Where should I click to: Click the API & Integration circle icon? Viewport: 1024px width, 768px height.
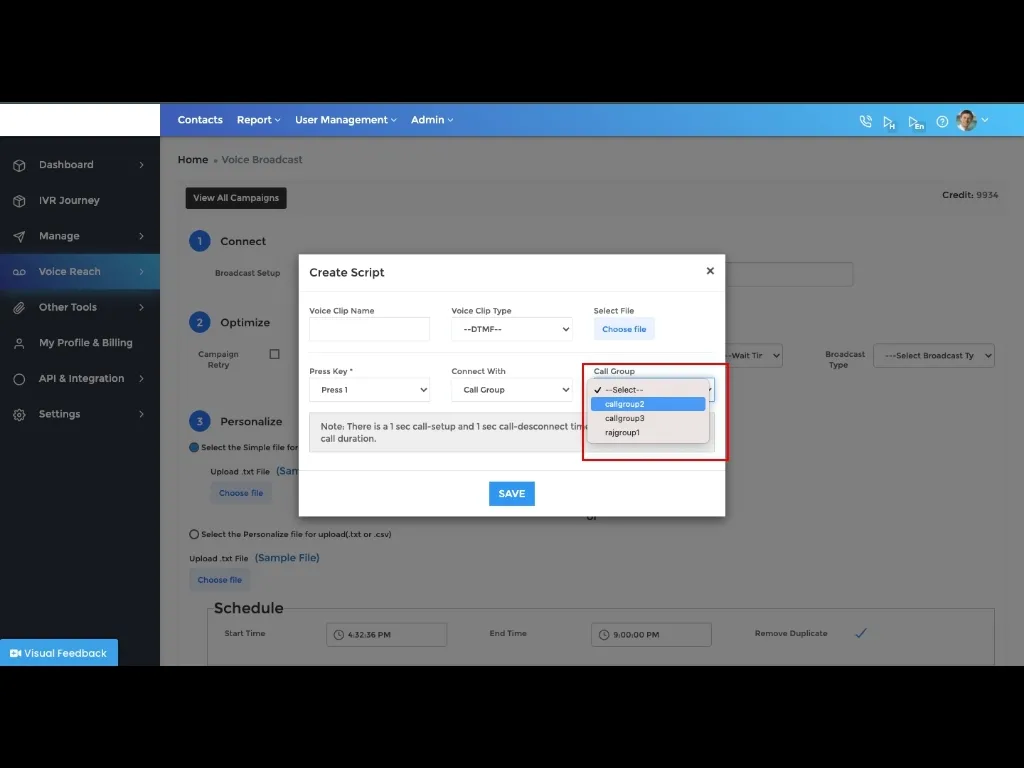click(20, 379)
